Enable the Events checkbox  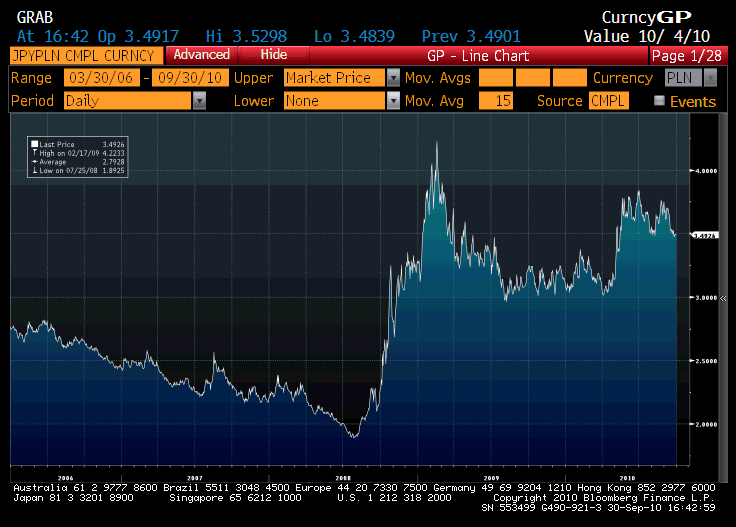[659, 101]
